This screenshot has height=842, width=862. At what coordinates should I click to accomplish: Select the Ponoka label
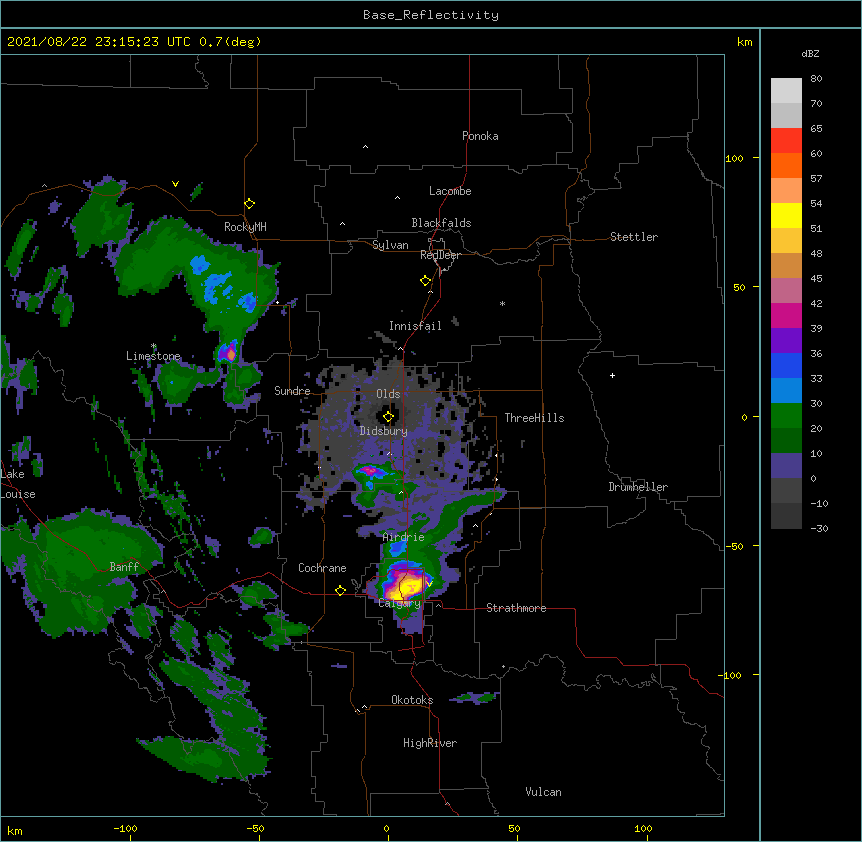click(480, 136)
